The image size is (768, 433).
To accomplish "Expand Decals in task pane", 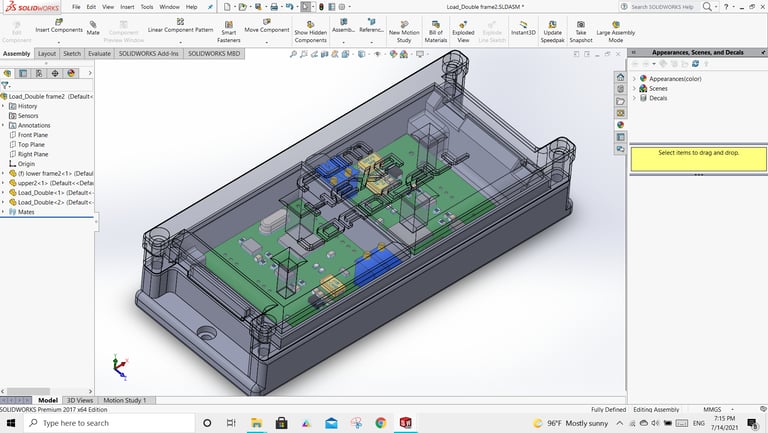I will point(634,98).
